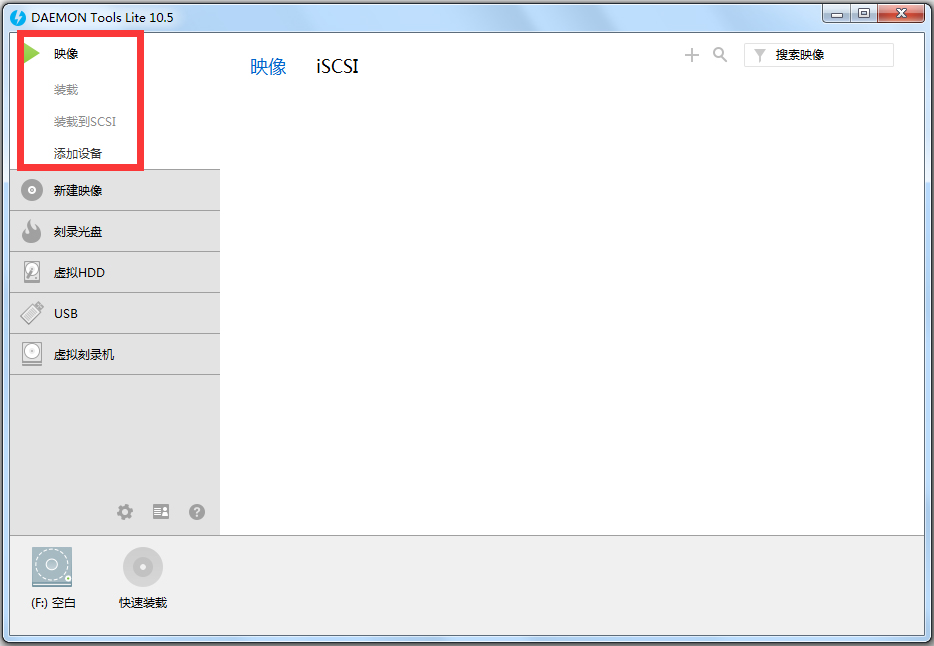Click the flame icon for 刻录光盘

pos(32,232)
